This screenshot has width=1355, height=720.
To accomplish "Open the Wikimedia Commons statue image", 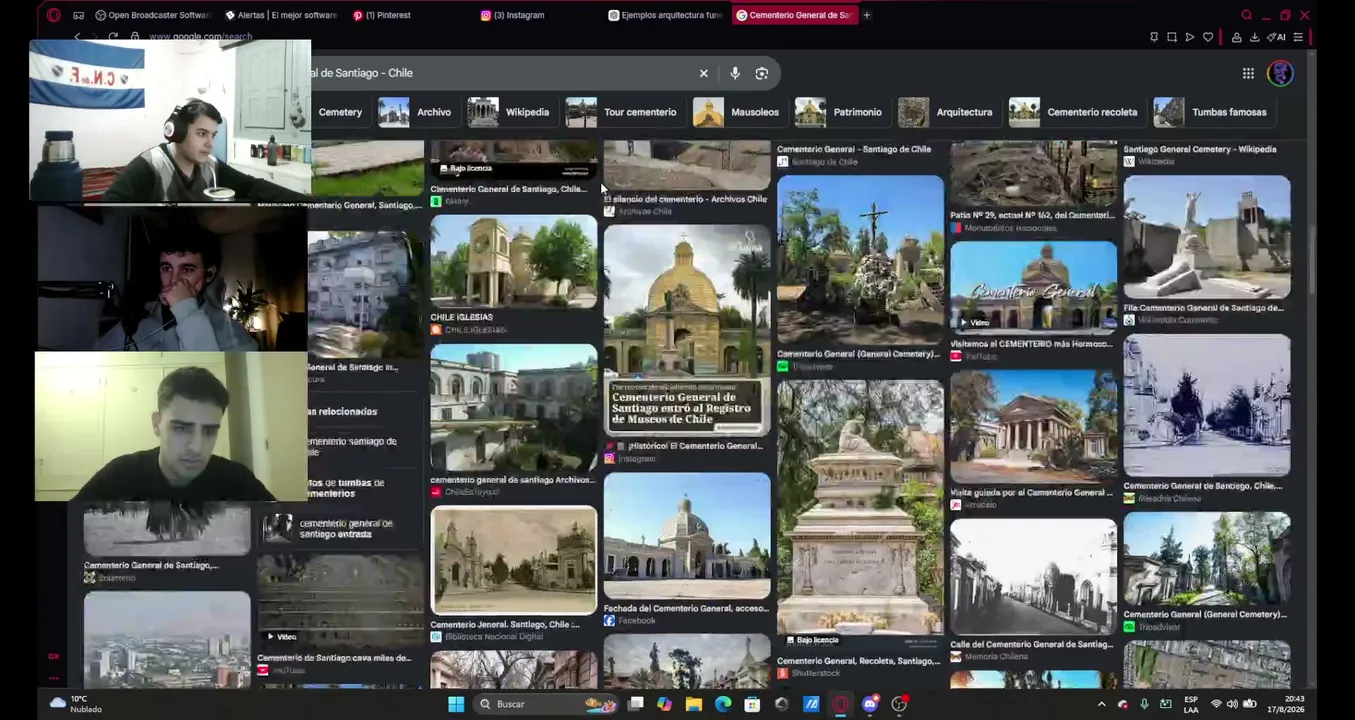I will click(1207, 238).
